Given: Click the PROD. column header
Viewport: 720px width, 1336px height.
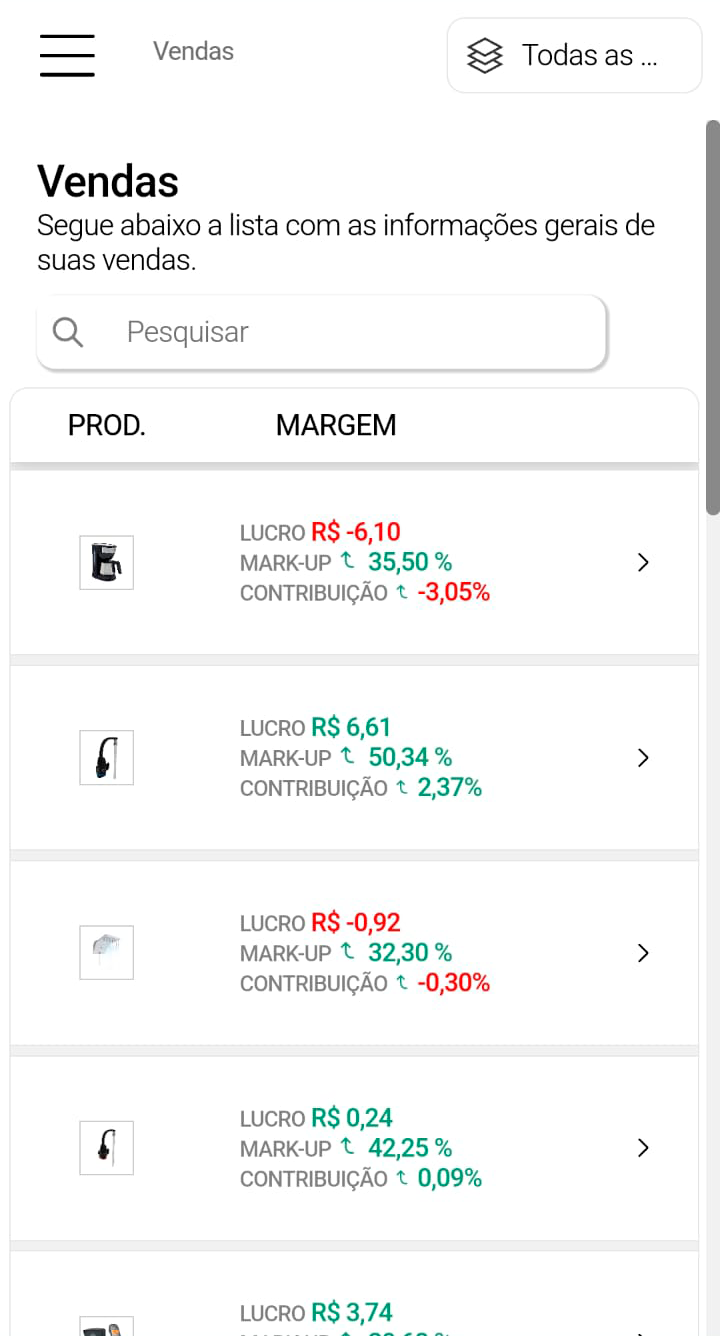Looking at the screenshot, I should (107, 425).
